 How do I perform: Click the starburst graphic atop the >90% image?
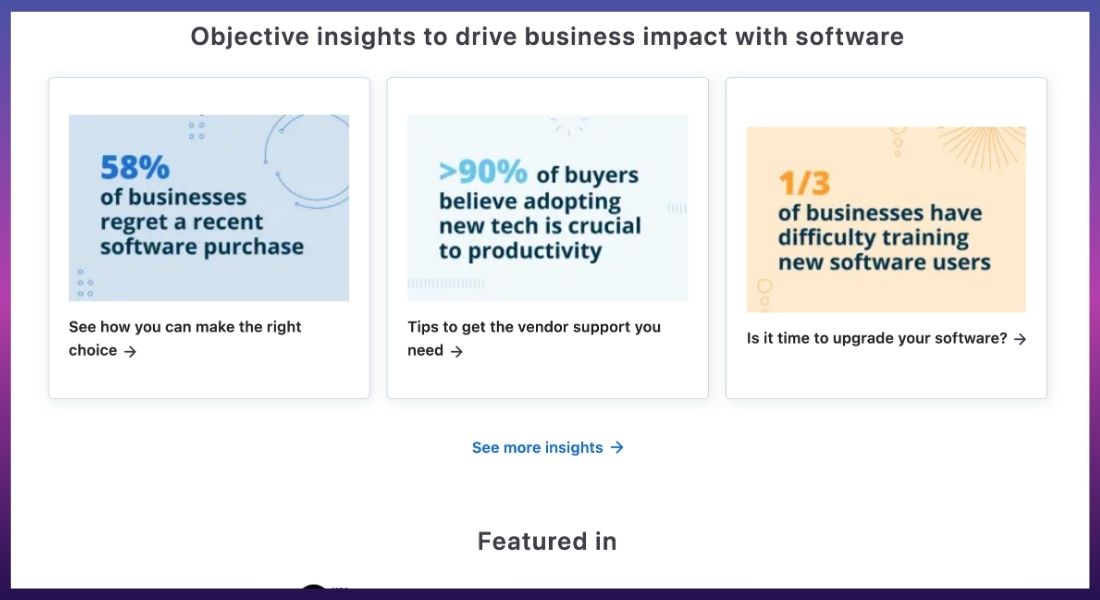coord(568,126)
